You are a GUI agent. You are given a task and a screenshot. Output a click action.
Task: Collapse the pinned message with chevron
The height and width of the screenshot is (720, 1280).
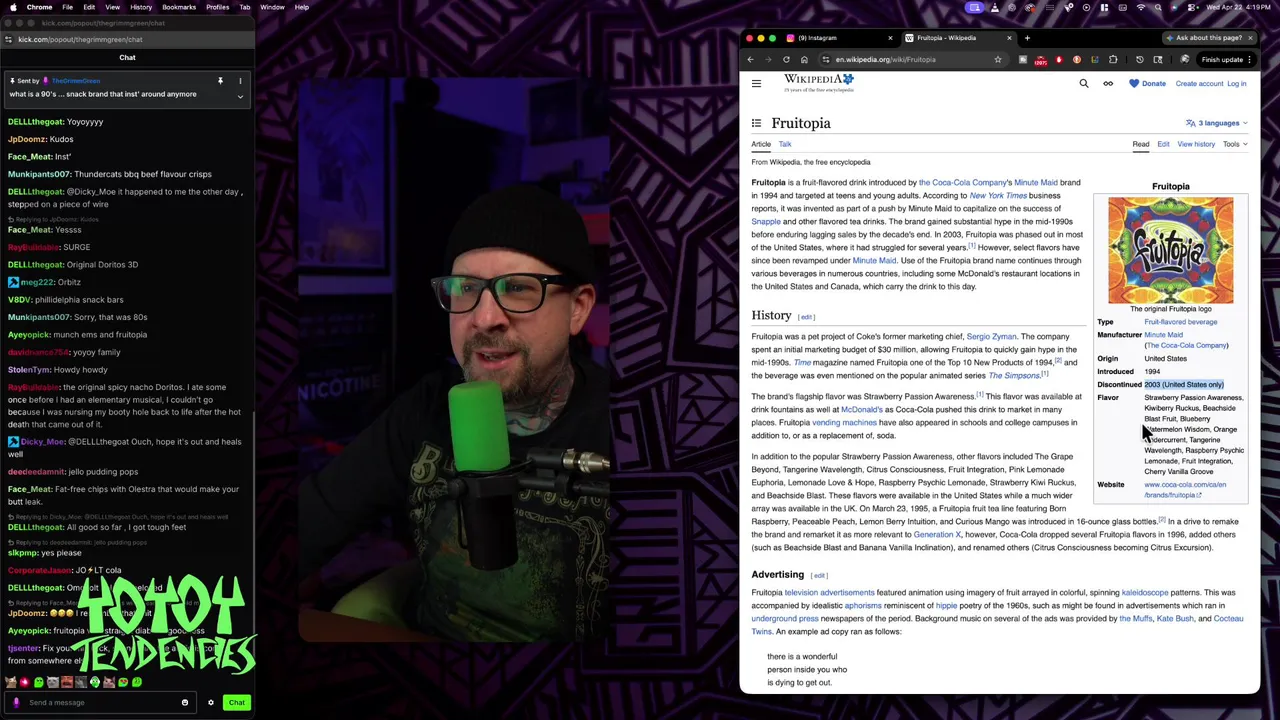coord(240,96)
